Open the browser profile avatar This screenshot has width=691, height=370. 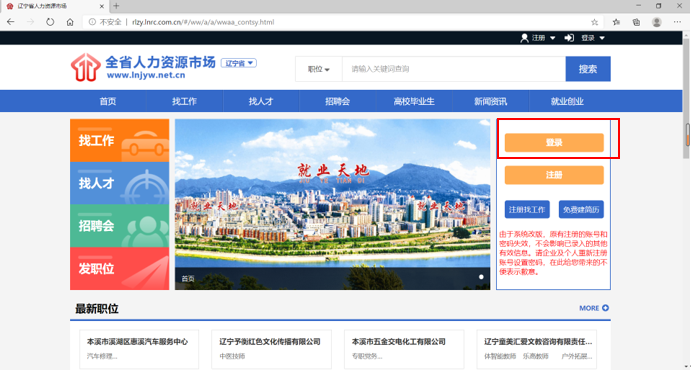point(657,22)
